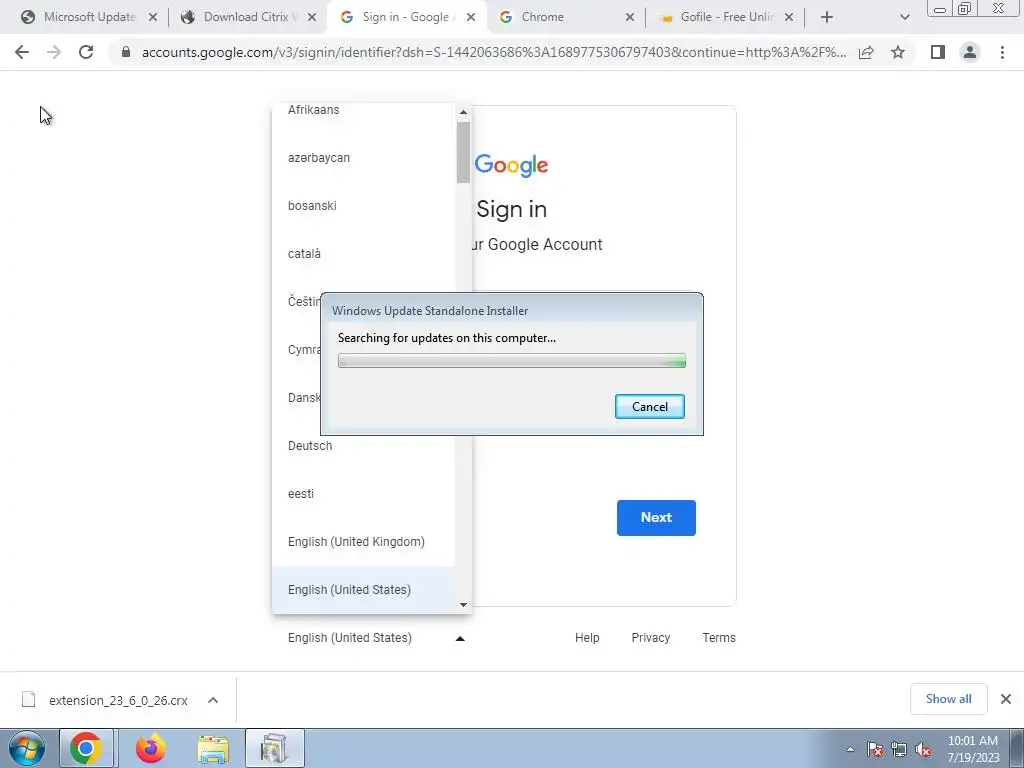
Task: Choose Afrikaans language
Action: point(363,110)
